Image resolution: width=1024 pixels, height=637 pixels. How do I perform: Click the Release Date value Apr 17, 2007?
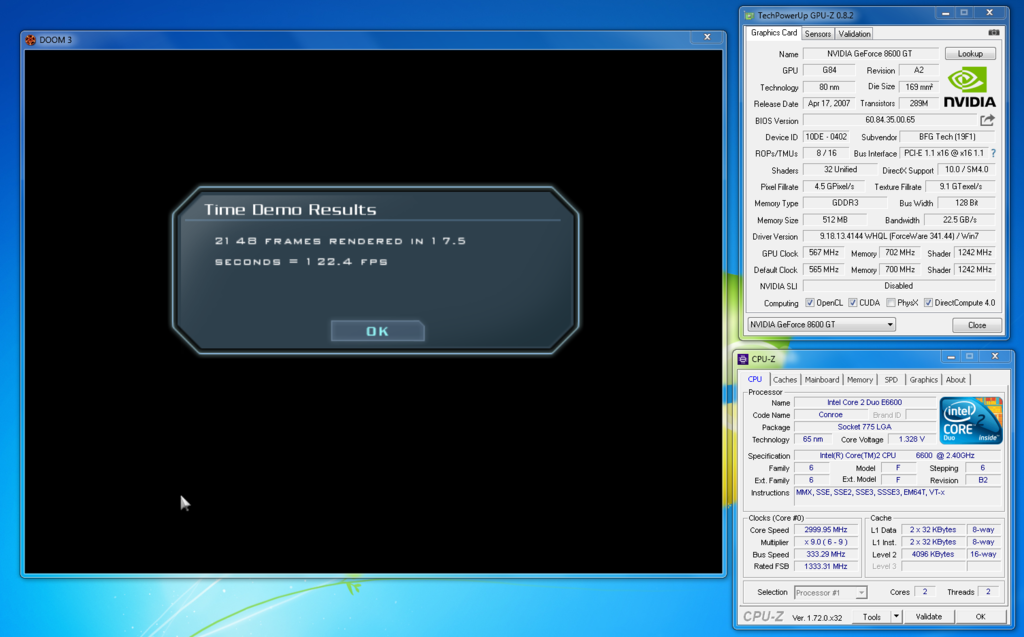(x=829, y=103)
